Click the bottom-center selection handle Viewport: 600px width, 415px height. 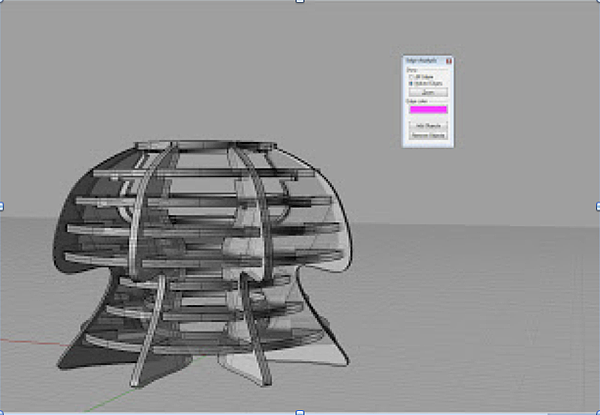point(299,411)
